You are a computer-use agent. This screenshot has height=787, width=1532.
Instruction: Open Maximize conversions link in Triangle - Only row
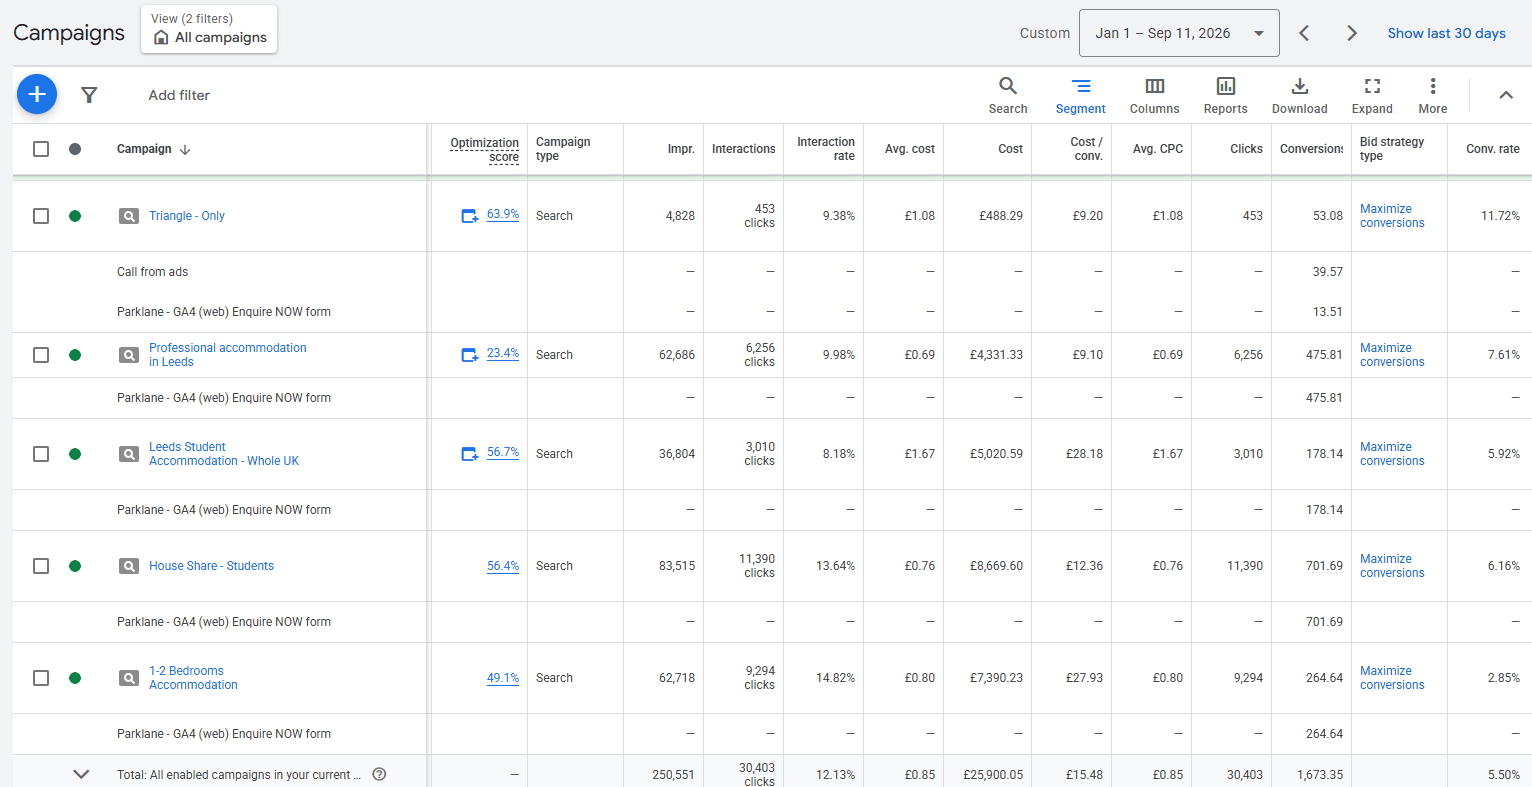point(1392,216)
